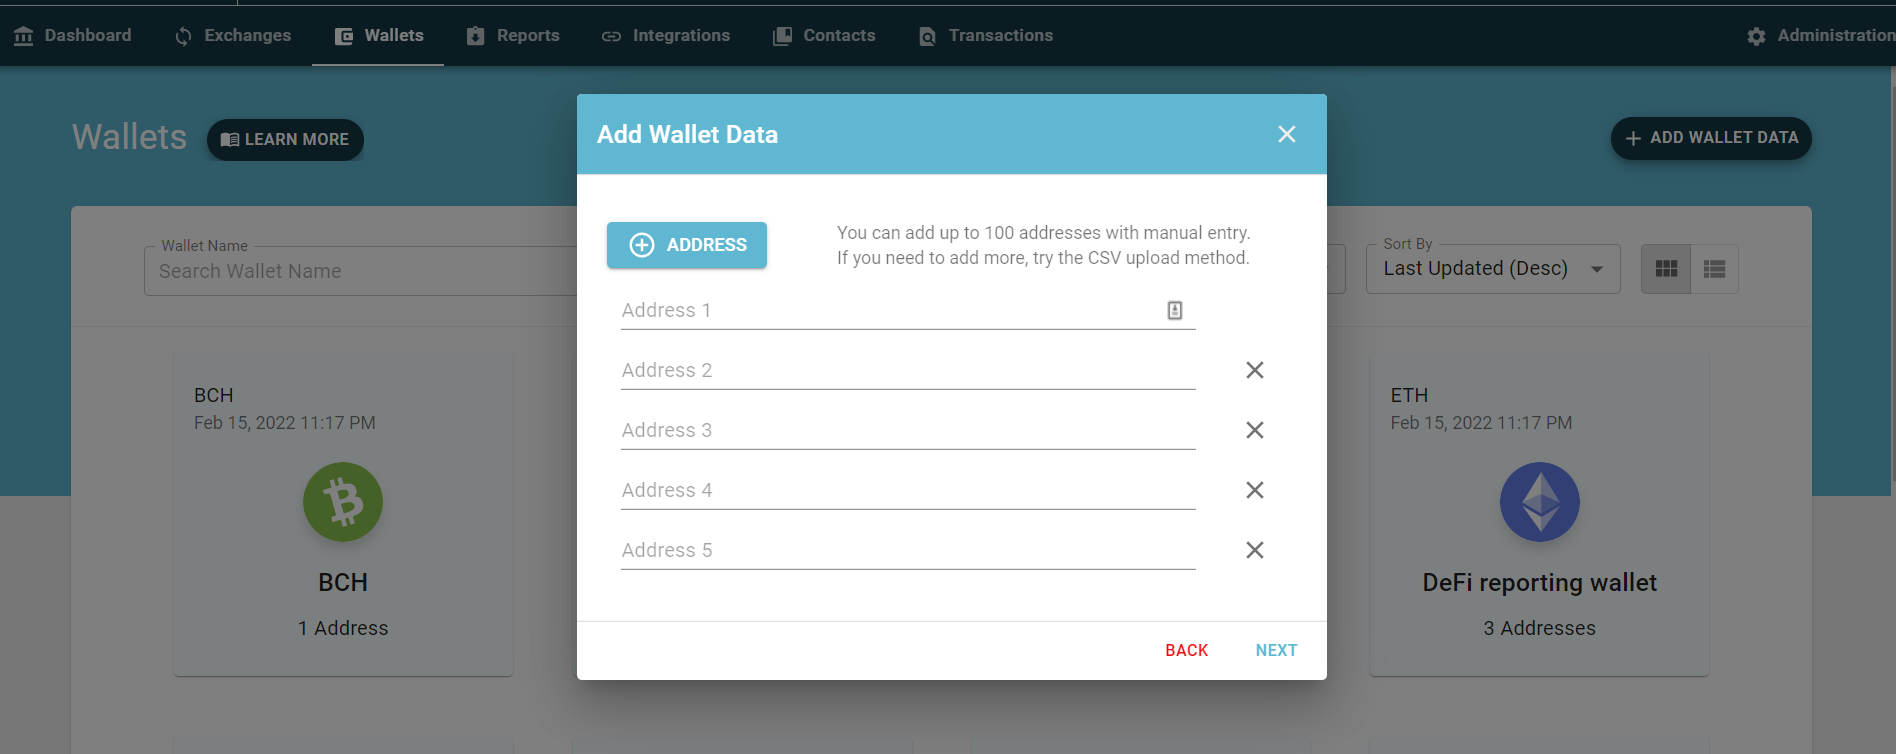Open the LEARN MORE link
The width and height of the screenshot is (1896, 754).
[285, 139]
